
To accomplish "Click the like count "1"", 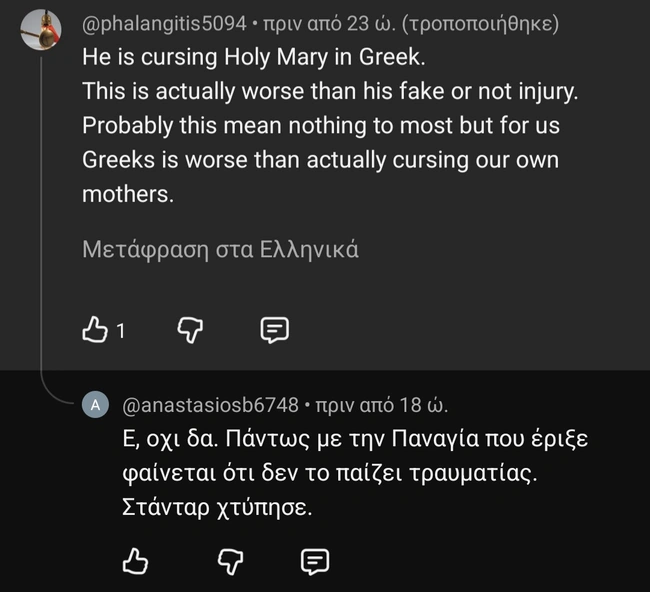I will (x=121, y=331).
